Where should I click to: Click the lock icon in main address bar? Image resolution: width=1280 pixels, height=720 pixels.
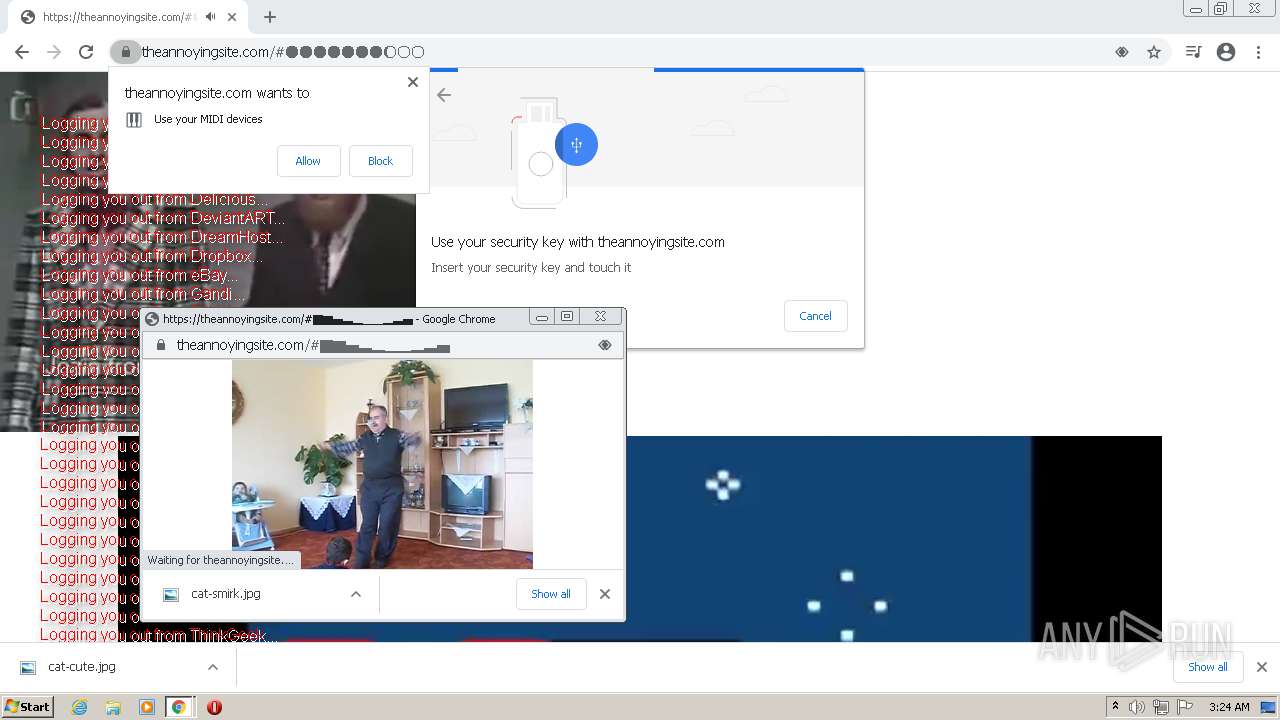125,52
